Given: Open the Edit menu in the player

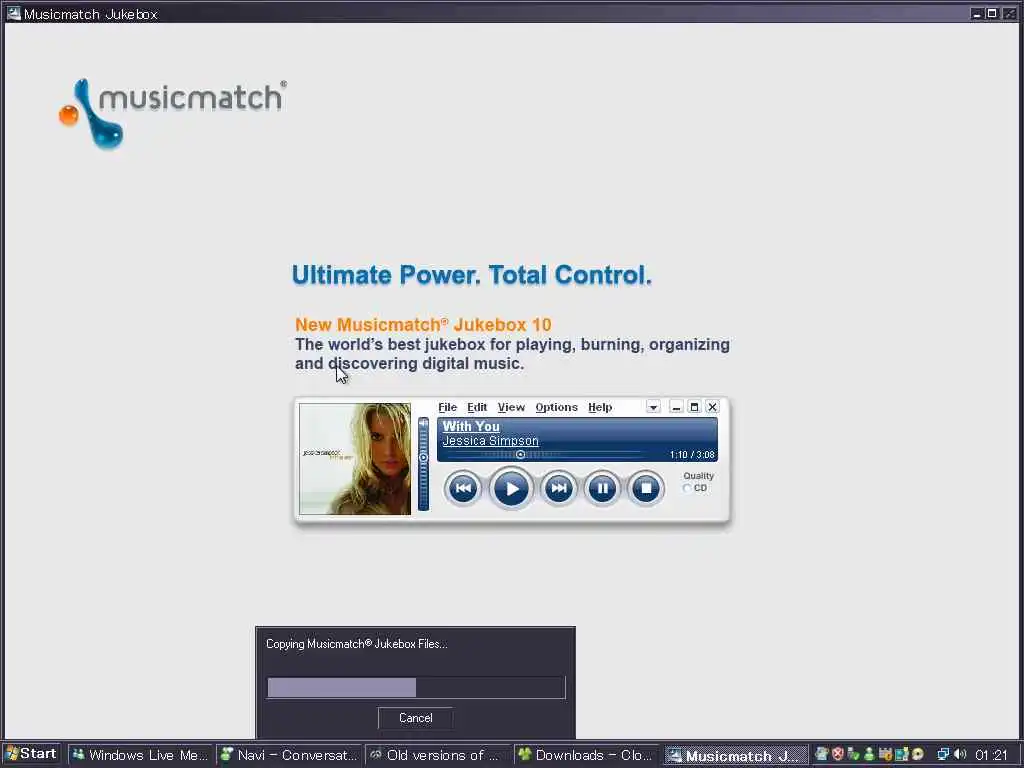Looking at the screenshot, I should point(477,407).
